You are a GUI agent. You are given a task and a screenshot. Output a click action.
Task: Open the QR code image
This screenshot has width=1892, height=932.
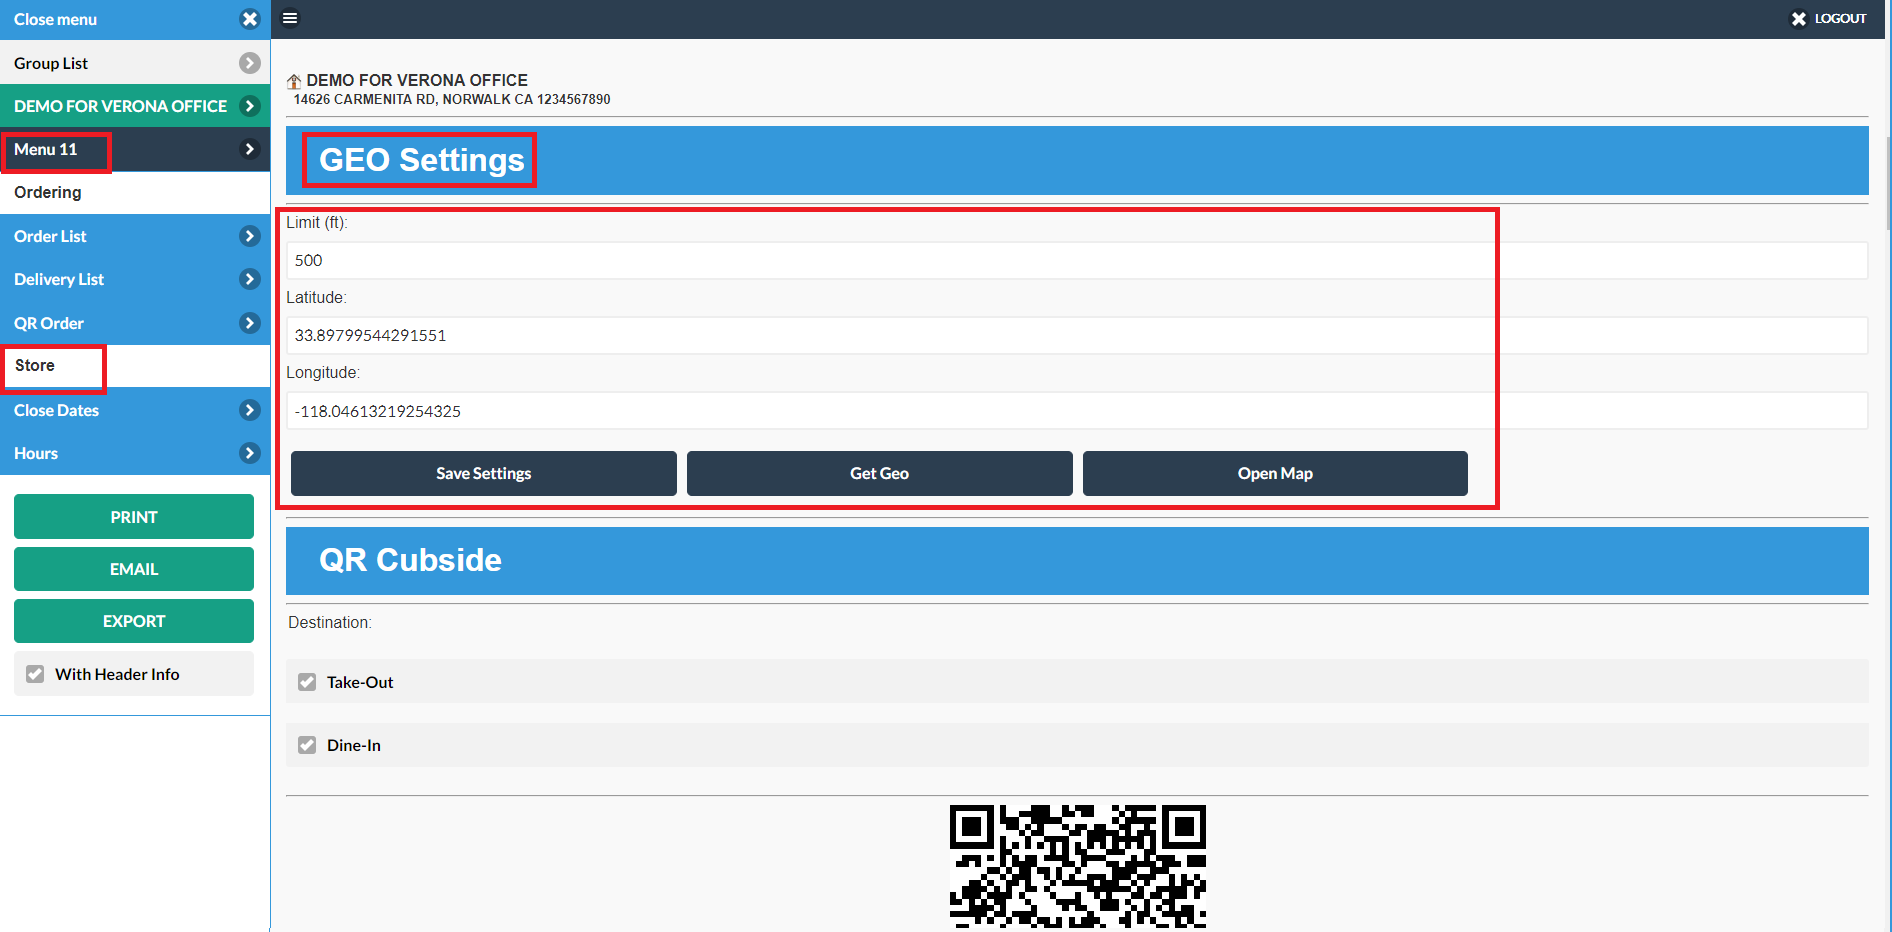click(x=1077, y=867)
